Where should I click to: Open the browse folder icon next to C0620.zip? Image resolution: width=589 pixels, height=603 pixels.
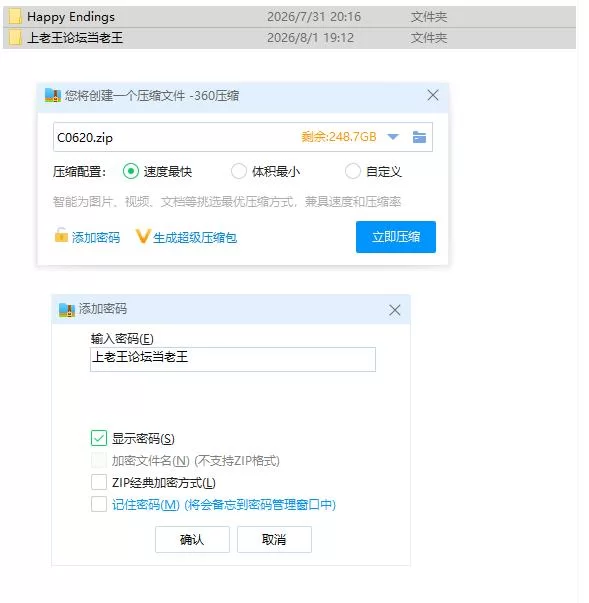(419, 137)
